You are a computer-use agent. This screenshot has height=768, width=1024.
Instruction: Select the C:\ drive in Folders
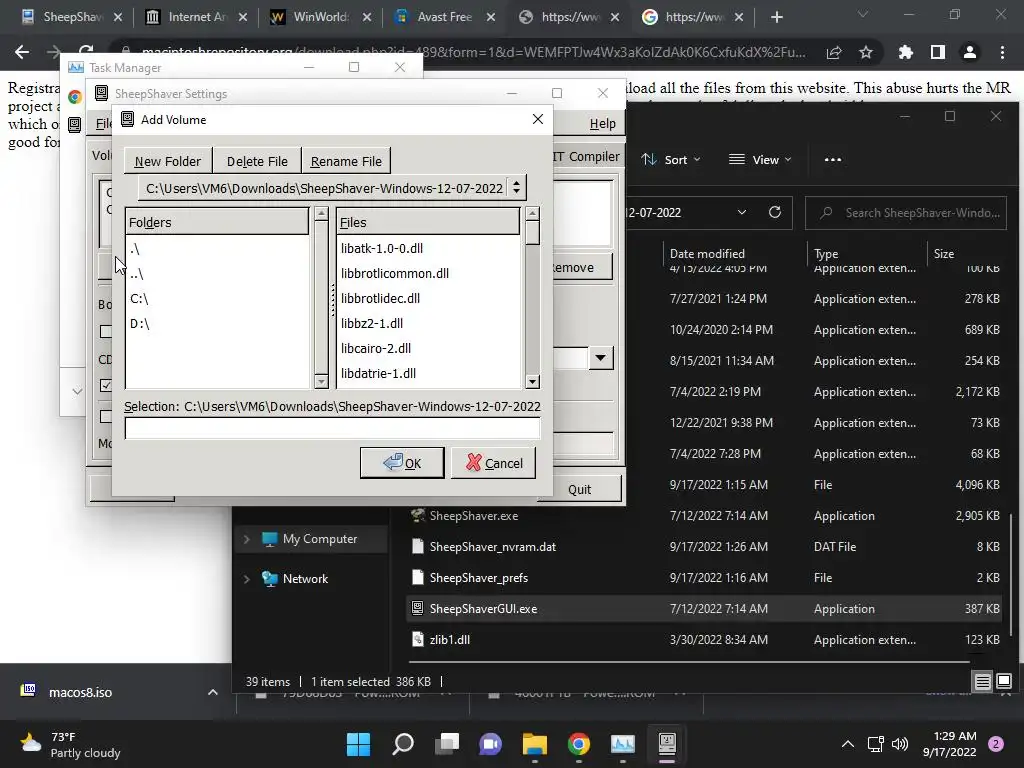(139, 298)
